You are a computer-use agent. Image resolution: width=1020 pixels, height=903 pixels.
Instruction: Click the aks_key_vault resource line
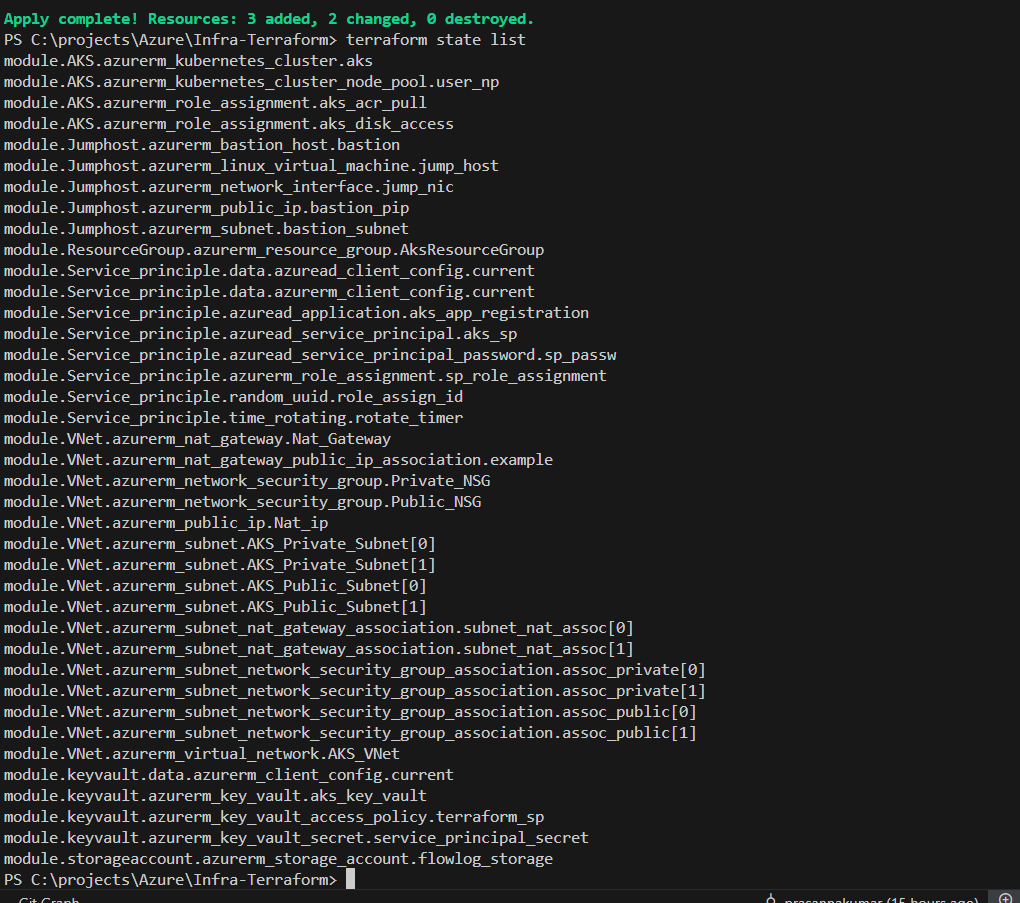pos(215,796)
